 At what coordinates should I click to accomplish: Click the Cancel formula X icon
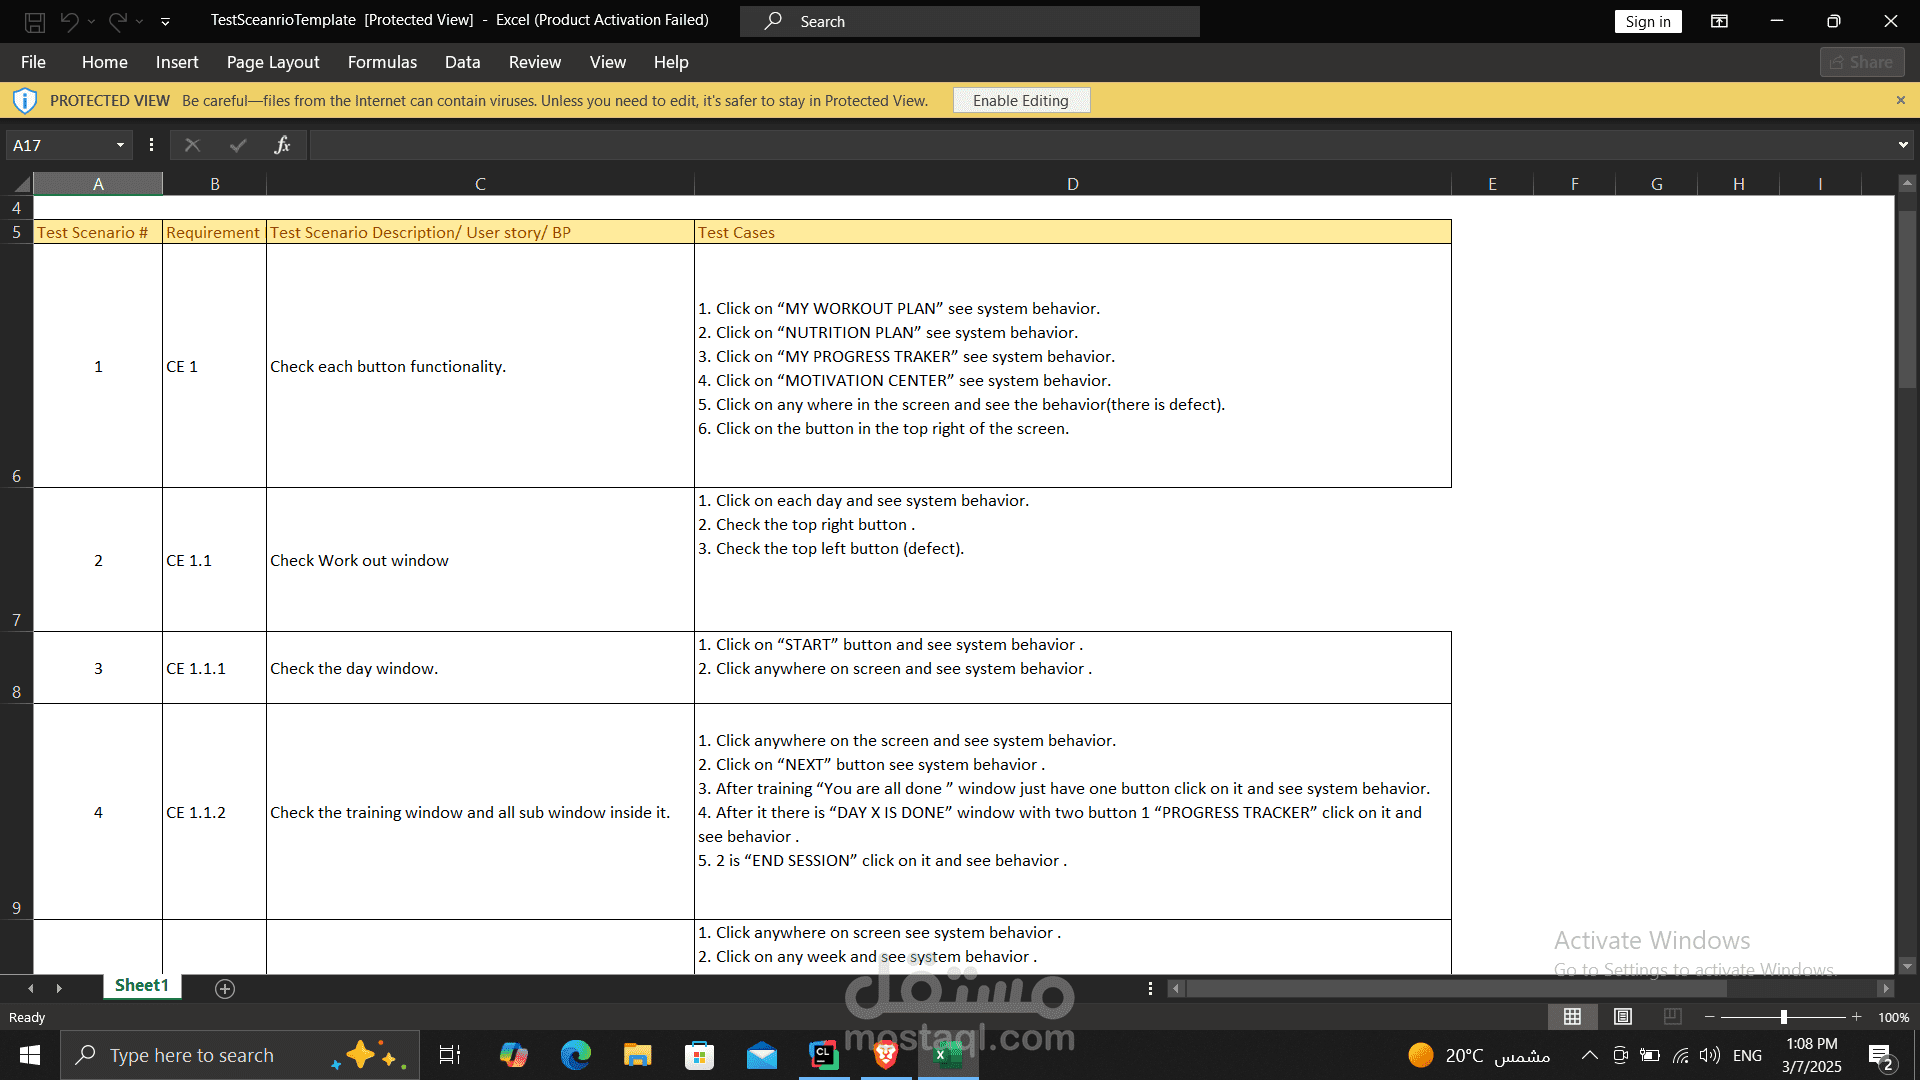tap(193, 145)
